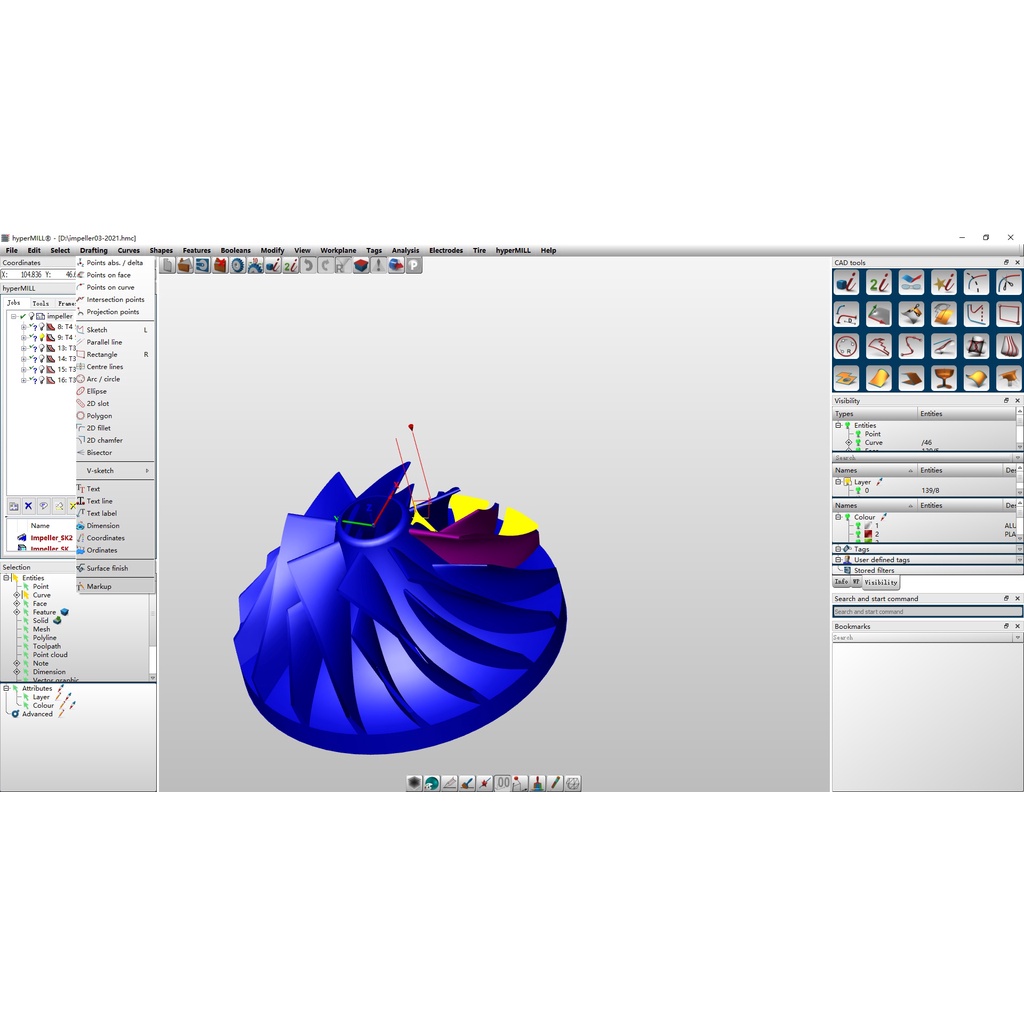Screen dimensions: 1024x1024
Task: Select the gold star info tool in CAD tools
Action: click(944, 283)
